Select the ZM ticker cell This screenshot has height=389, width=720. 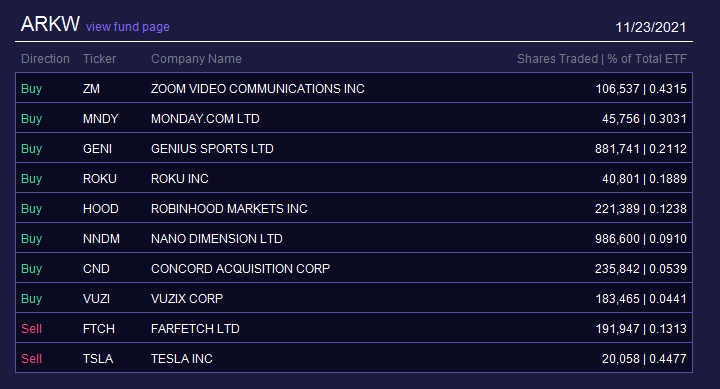[x=91, y=89]
